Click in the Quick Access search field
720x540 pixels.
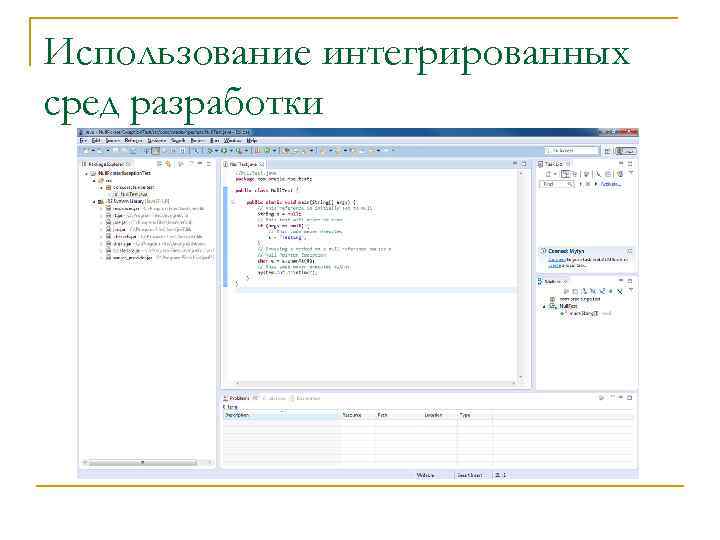click(572, 151)
